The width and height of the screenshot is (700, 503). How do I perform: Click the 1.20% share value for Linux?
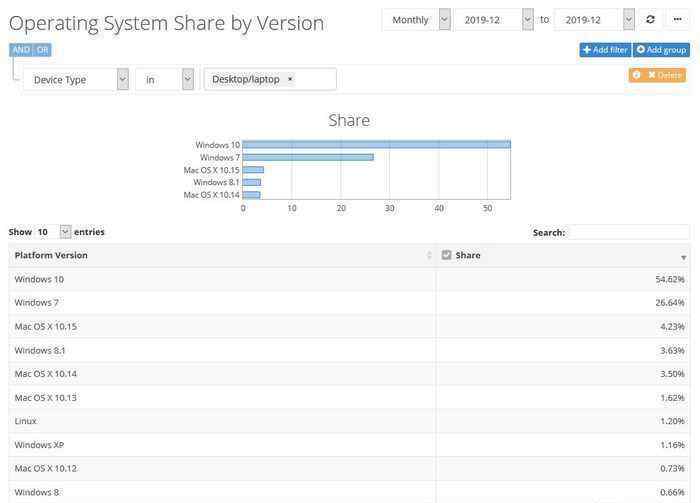672,421
